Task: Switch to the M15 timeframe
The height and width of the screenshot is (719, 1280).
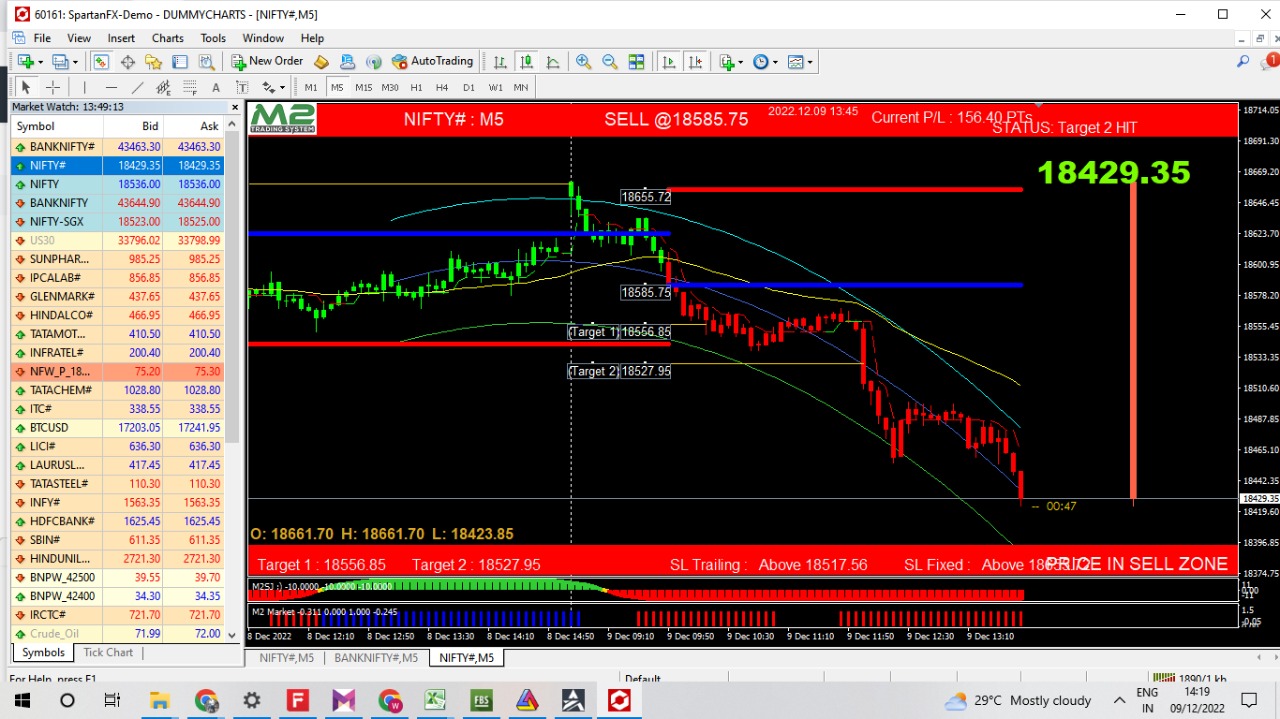Action: click(x=363, y=88)
